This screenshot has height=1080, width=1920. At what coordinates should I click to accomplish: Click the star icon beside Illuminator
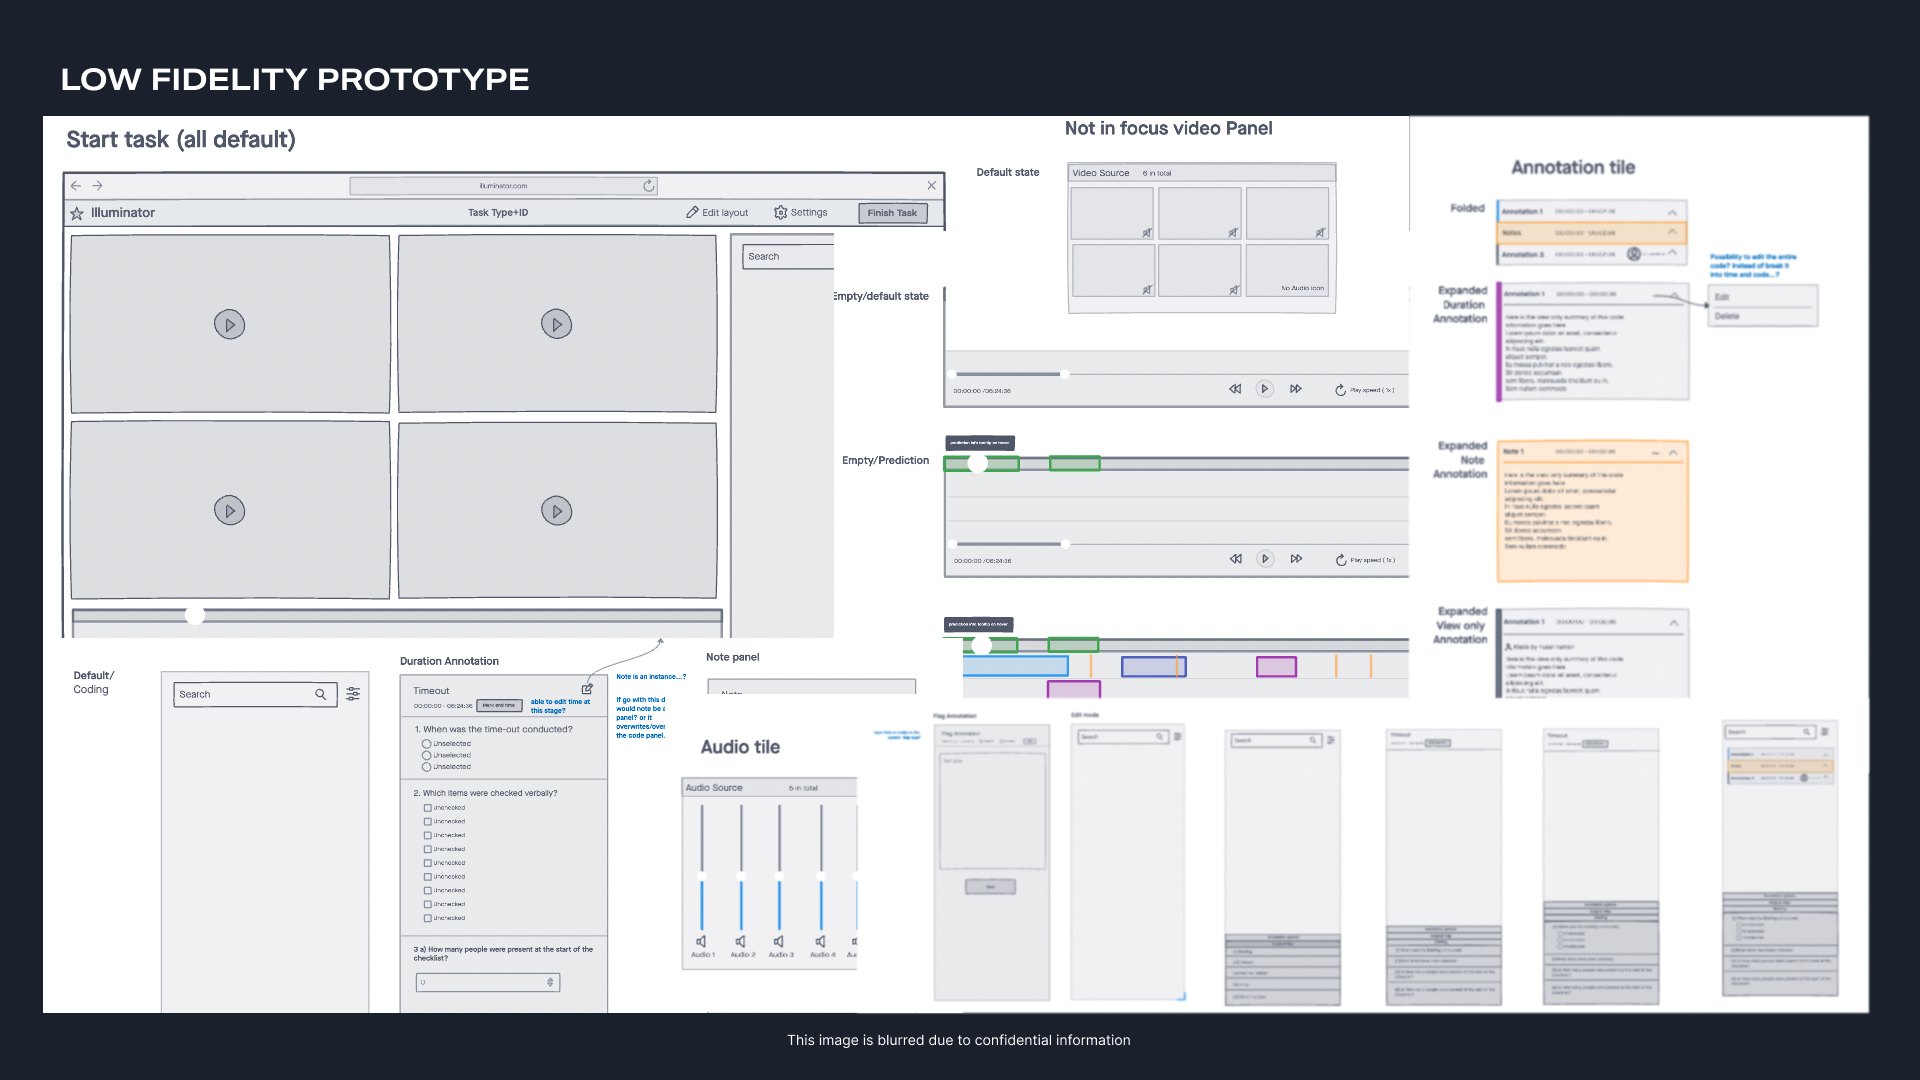pyautogui.click(x=77, y=213)
